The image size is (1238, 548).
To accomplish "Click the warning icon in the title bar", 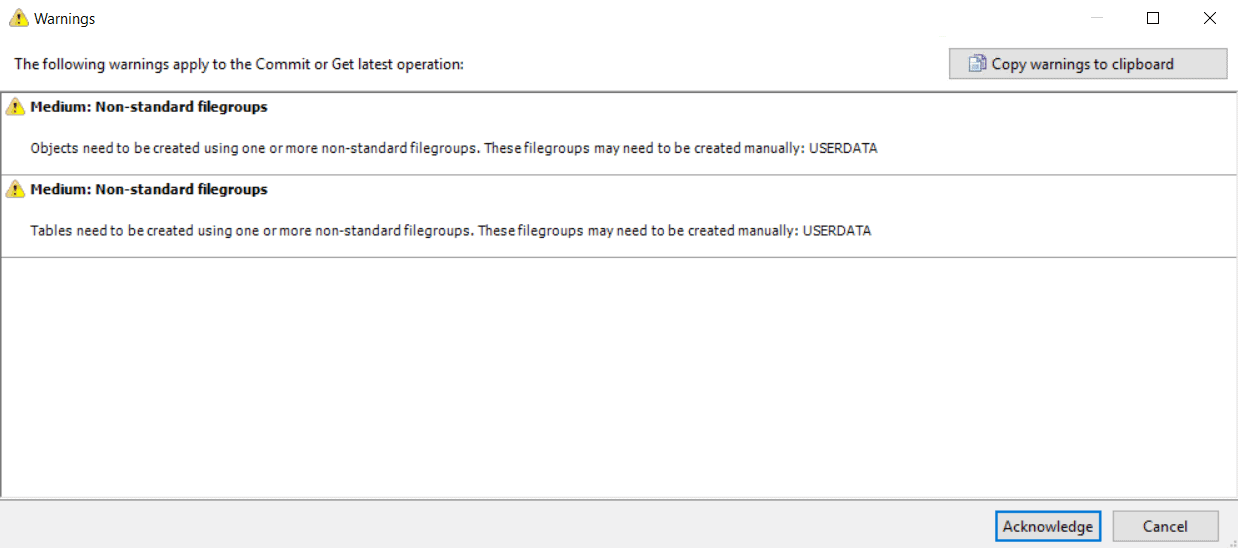I will coord(18,18).
